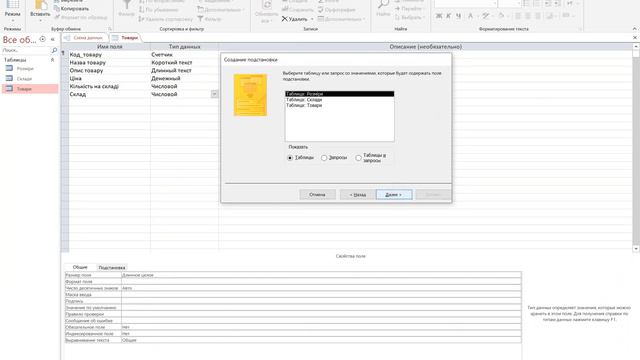
Task: Click the Перейти go-to arrow button
Action: [x=409, y=9]
